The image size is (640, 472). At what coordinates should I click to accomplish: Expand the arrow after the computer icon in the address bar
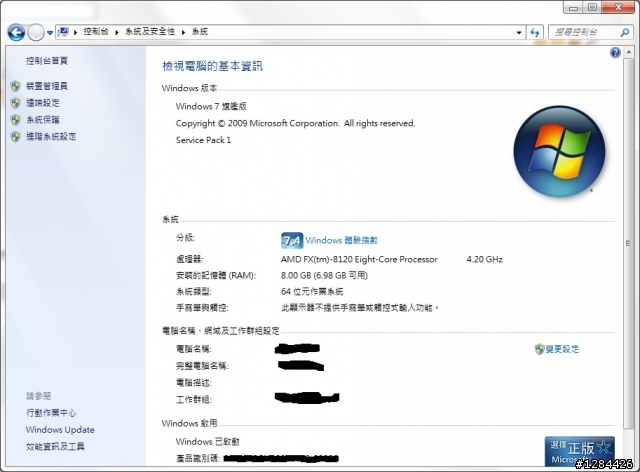pos(76,32)
